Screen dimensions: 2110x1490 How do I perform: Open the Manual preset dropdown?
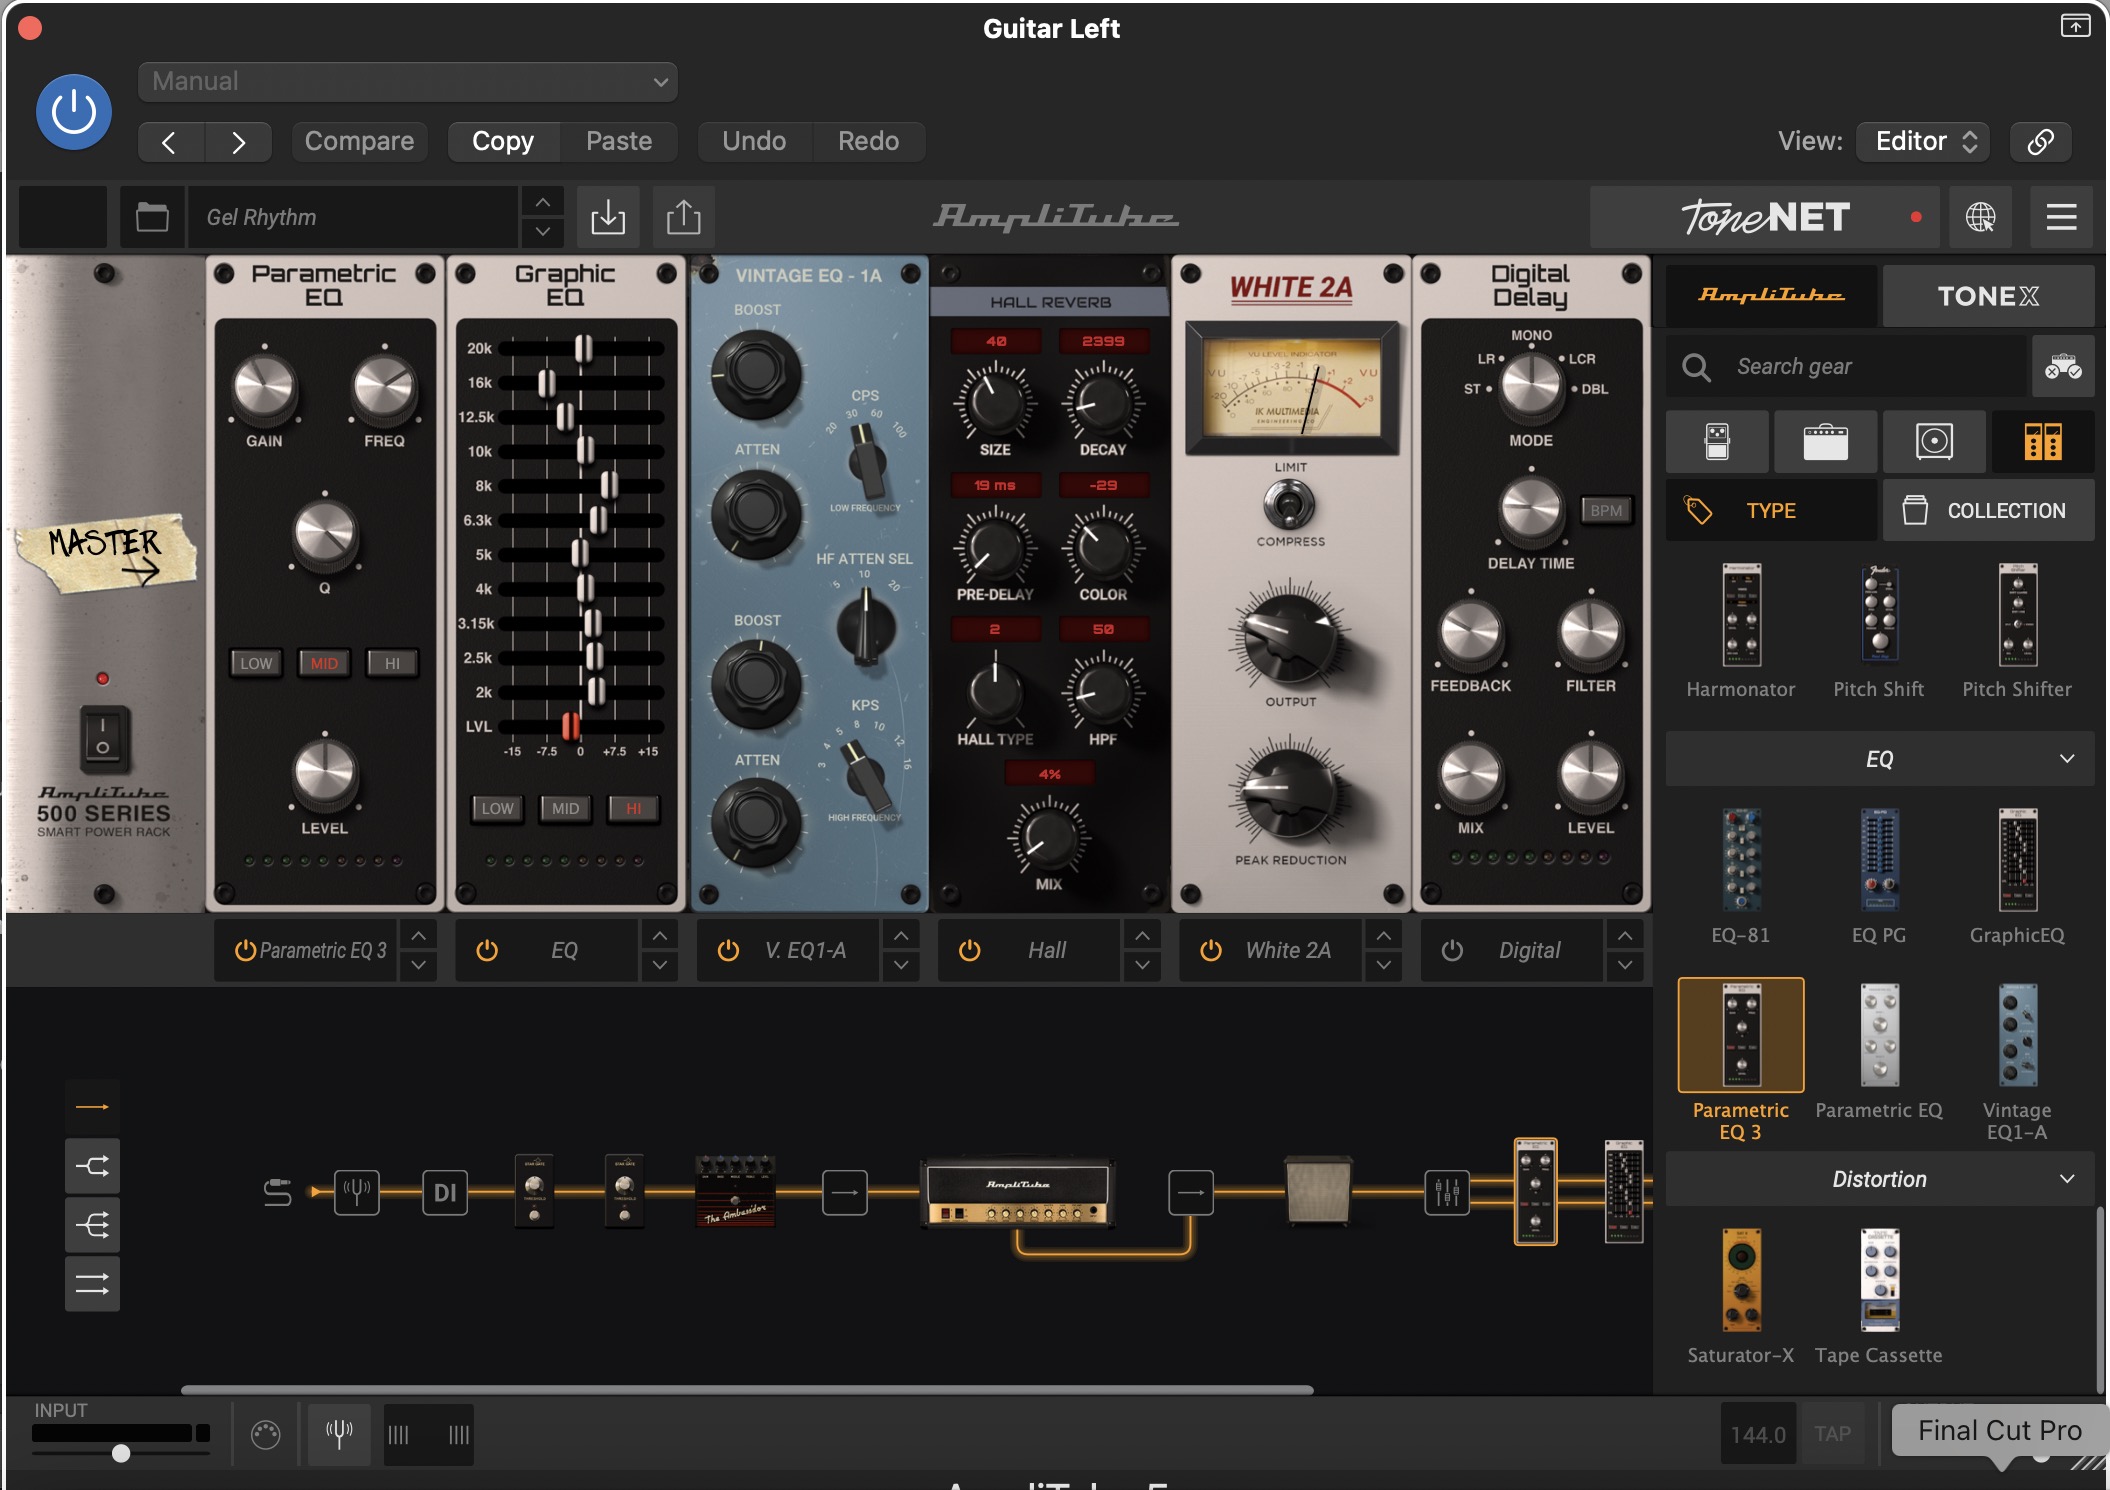(407, 82)
